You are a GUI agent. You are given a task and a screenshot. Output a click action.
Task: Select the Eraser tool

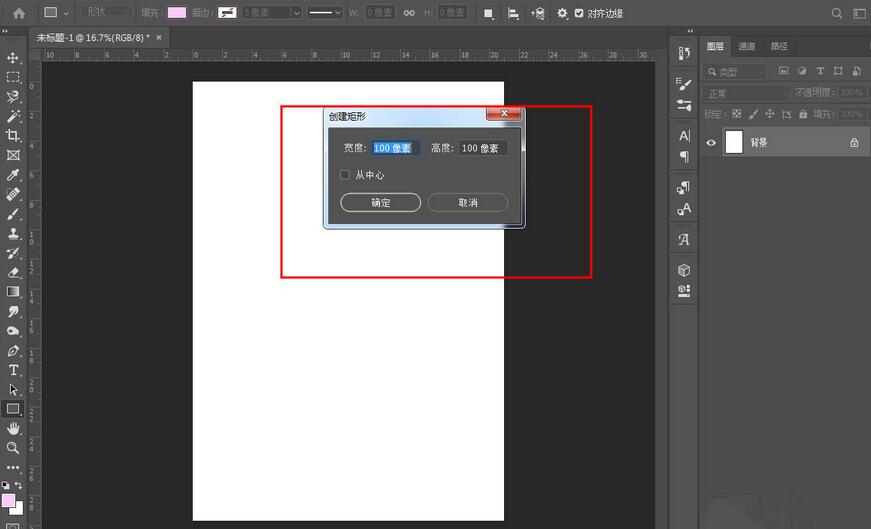click(x=13, y=272)
